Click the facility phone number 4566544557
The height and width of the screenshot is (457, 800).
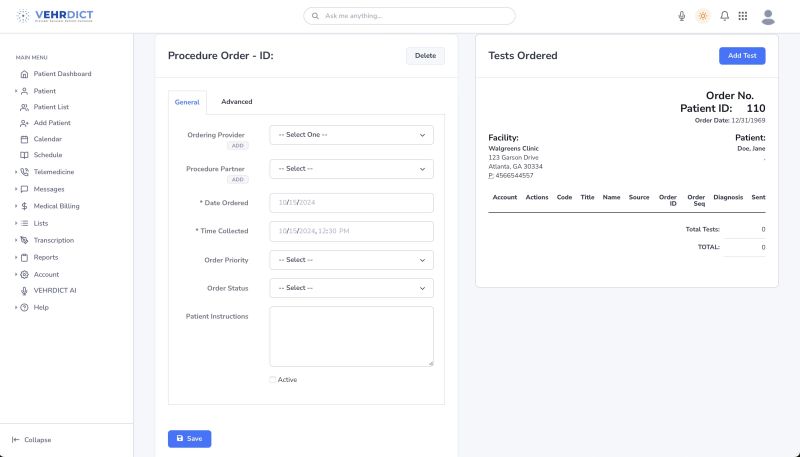coord(514,175)
